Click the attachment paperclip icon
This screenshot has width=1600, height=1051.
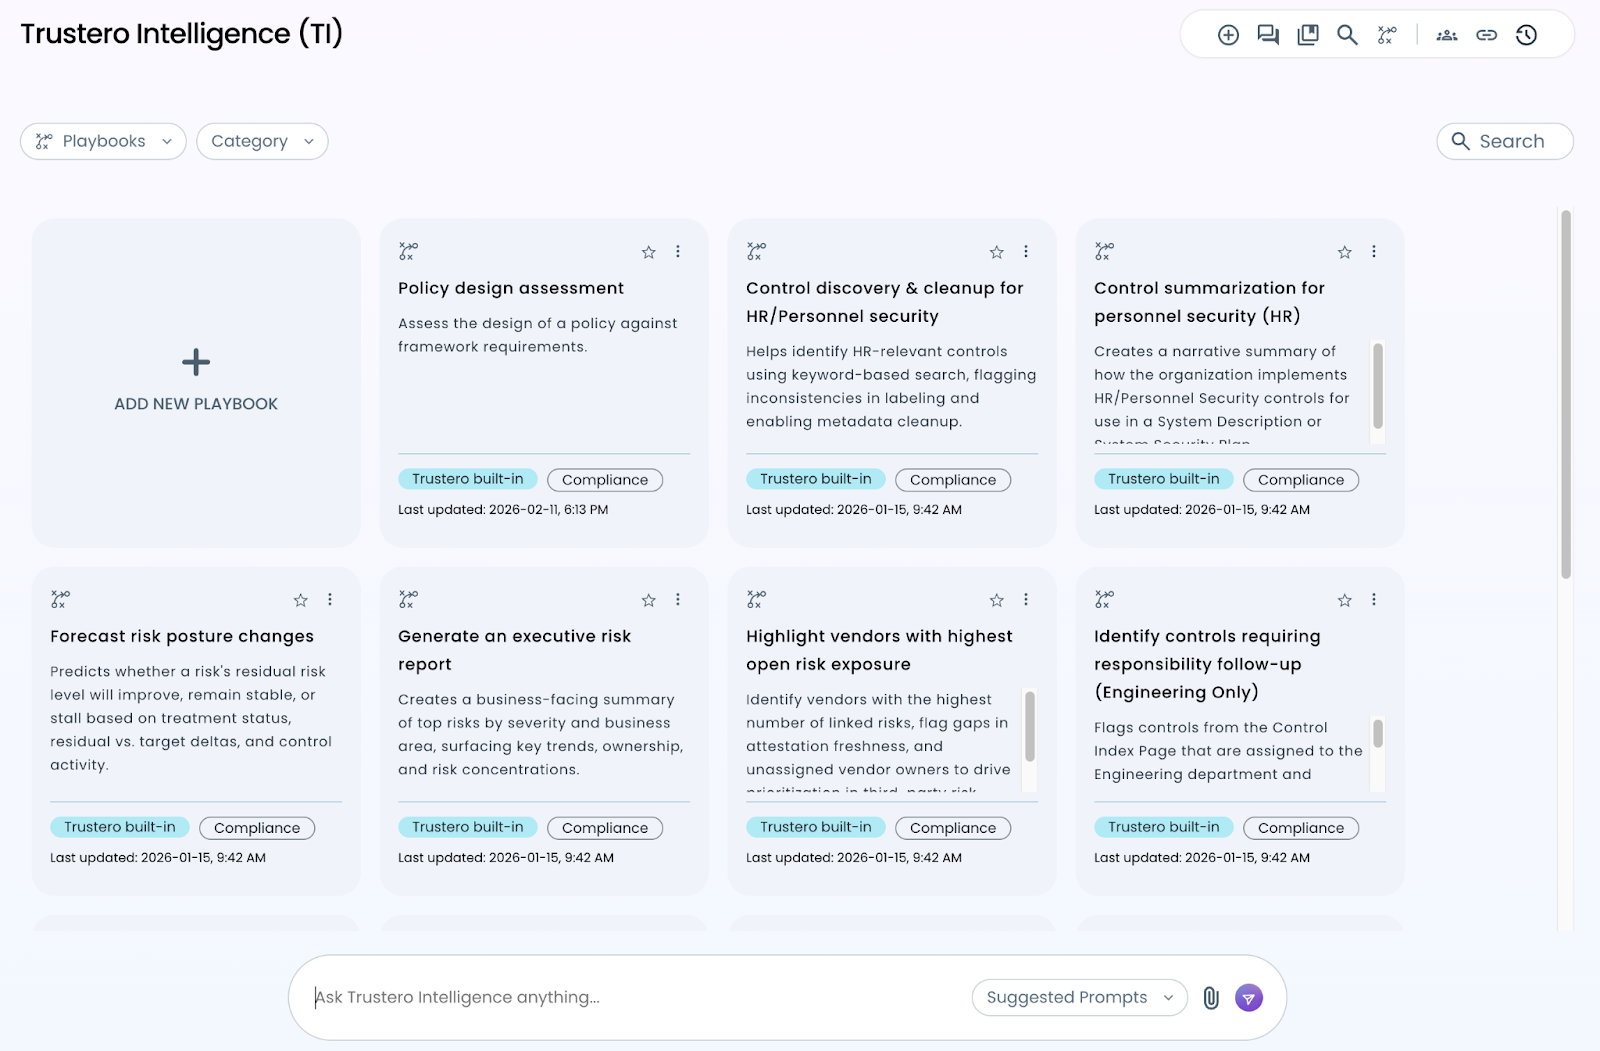[x=1211, y=997]
